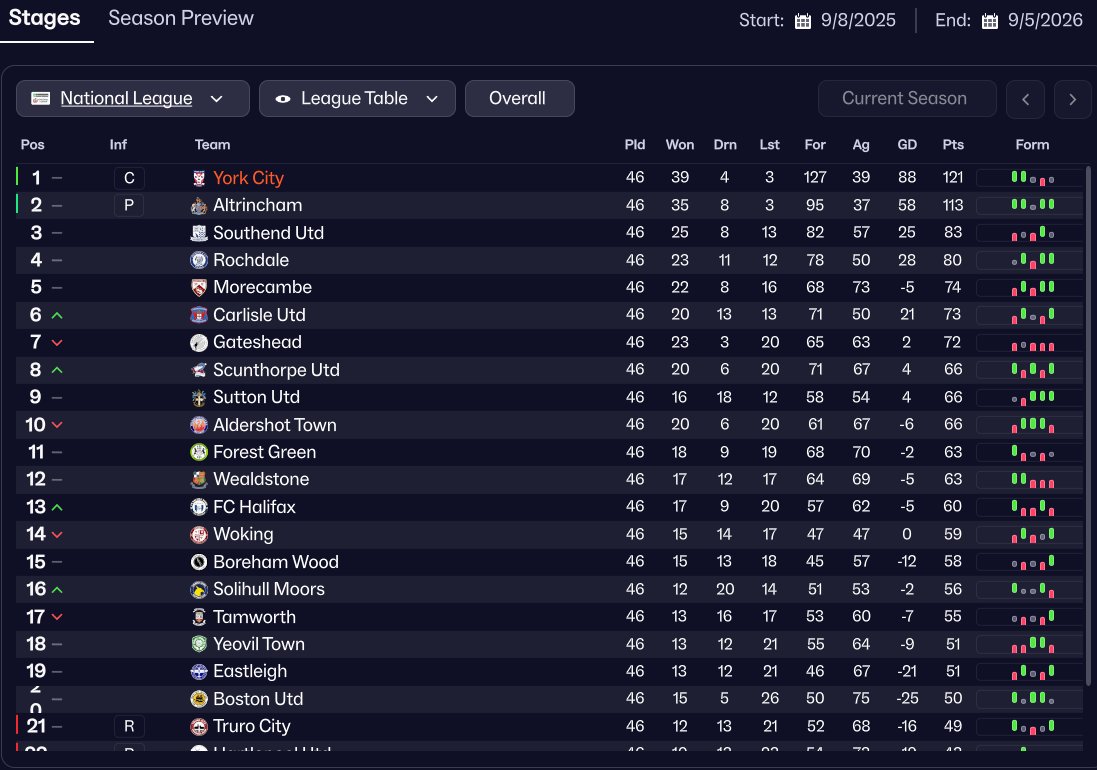Go to the next season arrow

(x=1073, y=99)
